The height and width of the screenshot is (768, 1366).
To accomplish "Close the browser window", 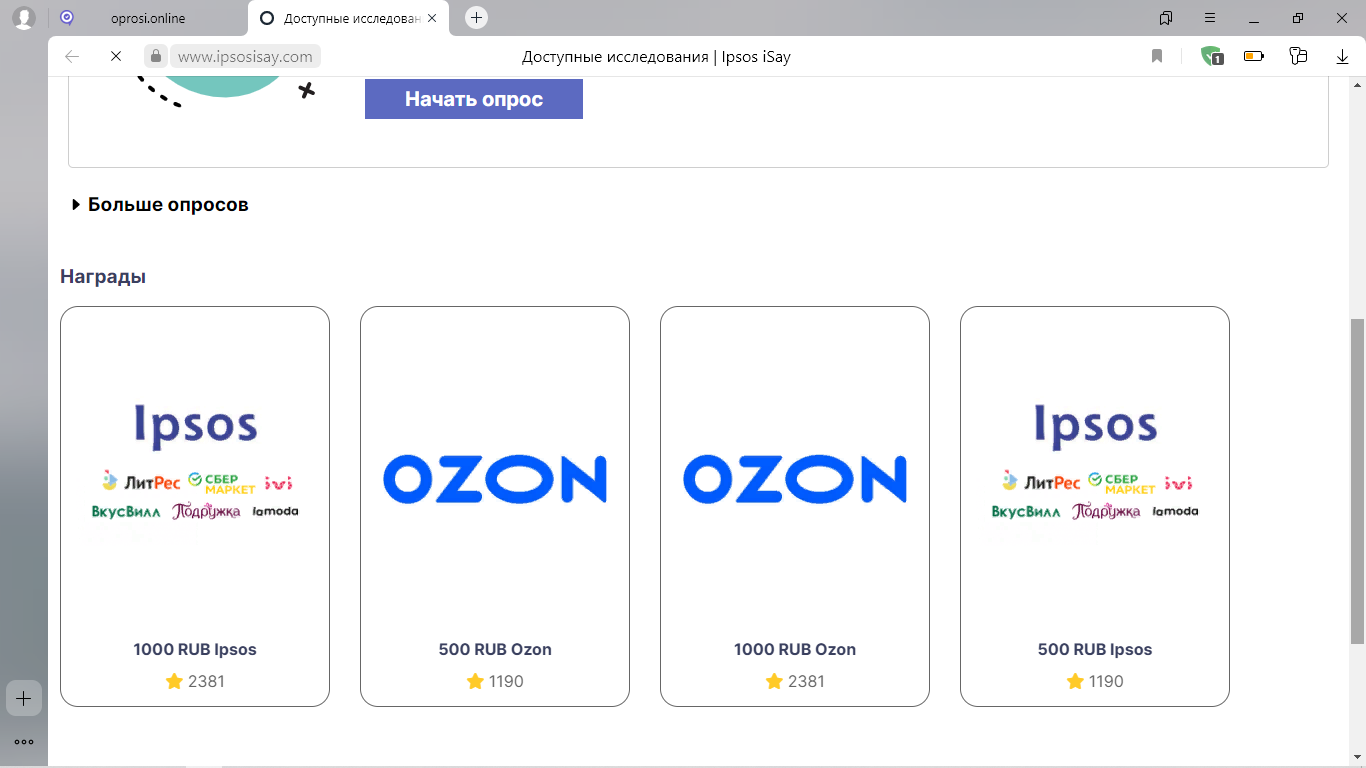I will (1343, 18).
